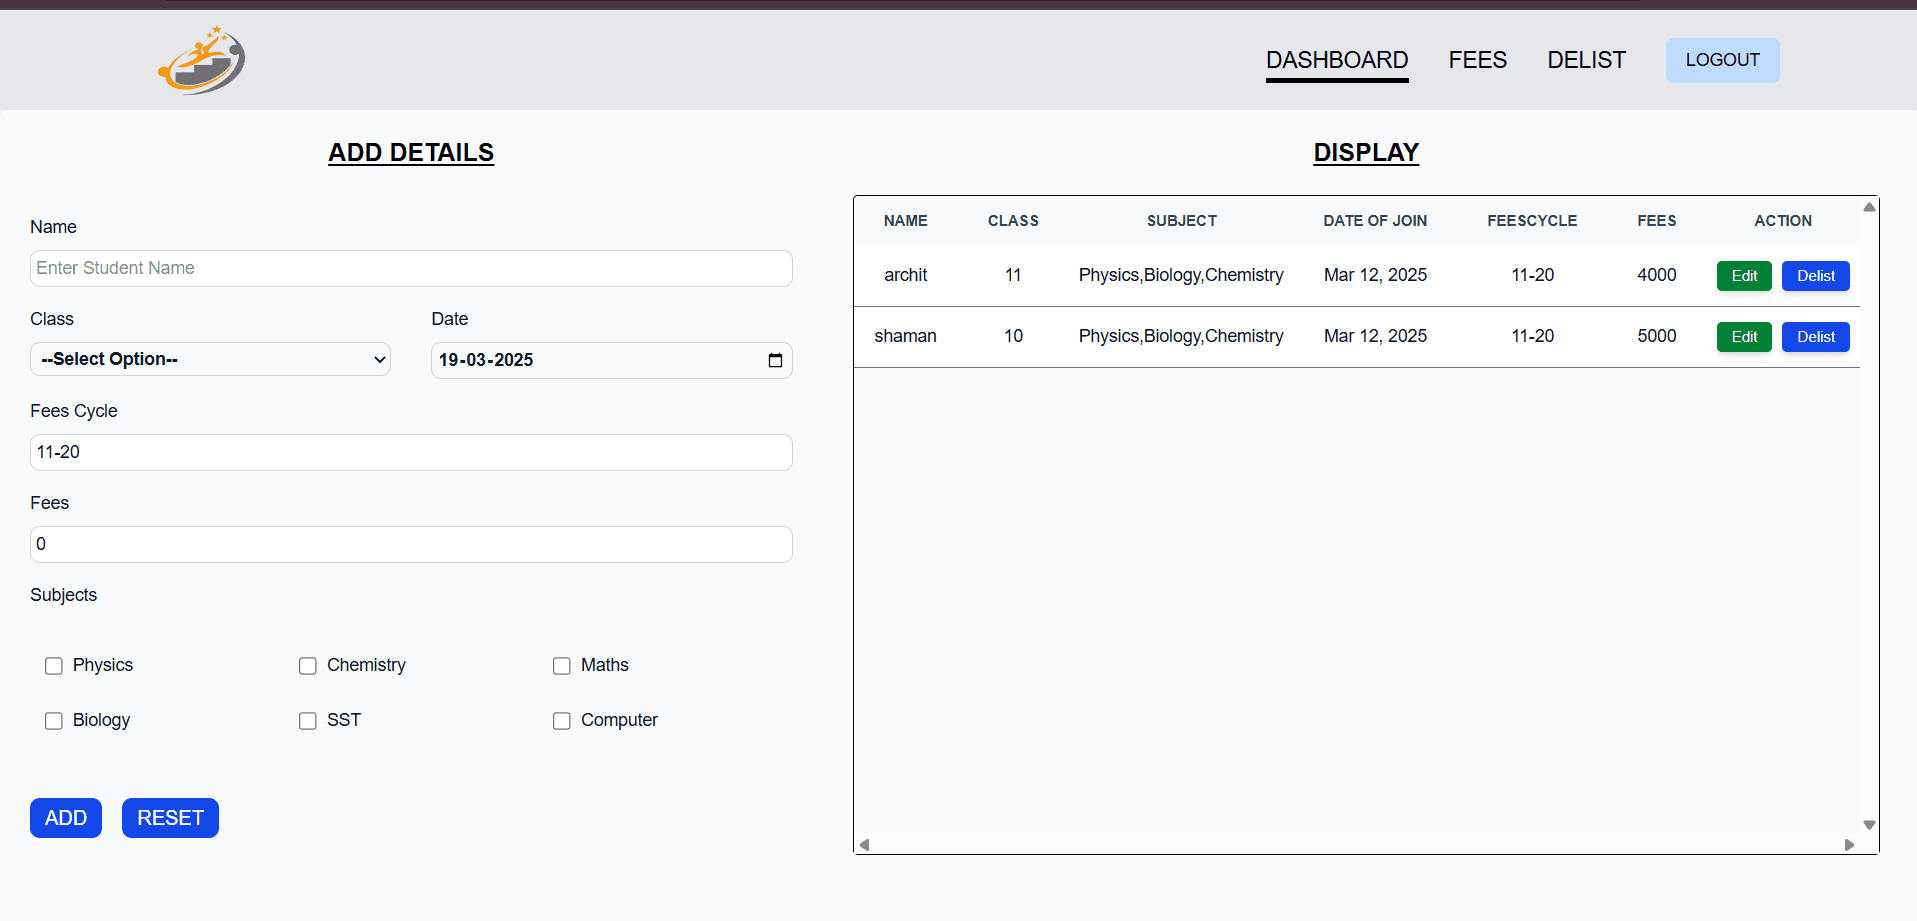Viewport: 1917px width, 921px height.
Task: Click the ACTION column header
Action: click(x=1783, y=221)
